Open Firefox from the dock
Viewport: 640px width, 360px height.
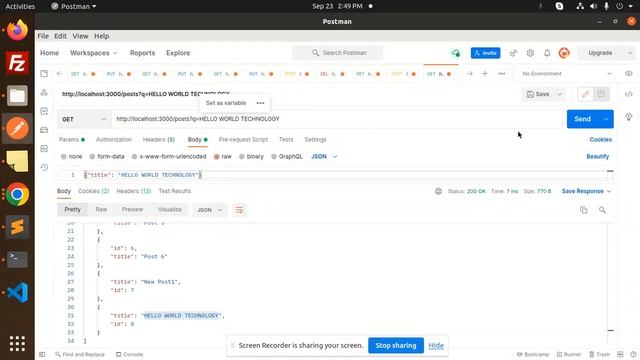point(17,30)
